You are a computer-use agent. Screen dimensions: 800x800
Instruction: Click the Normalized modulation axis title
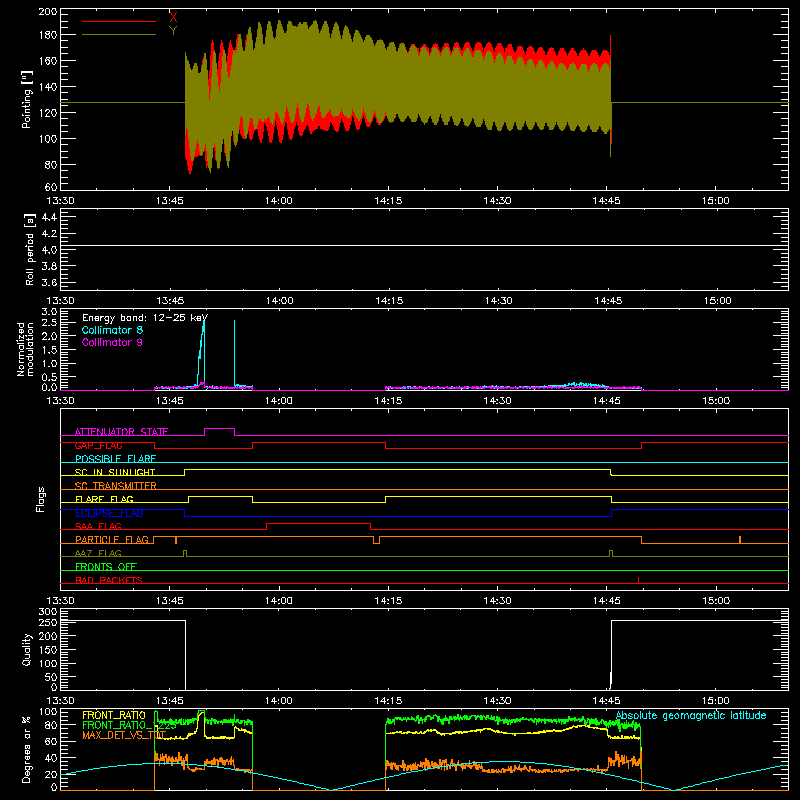pos(25,349)
